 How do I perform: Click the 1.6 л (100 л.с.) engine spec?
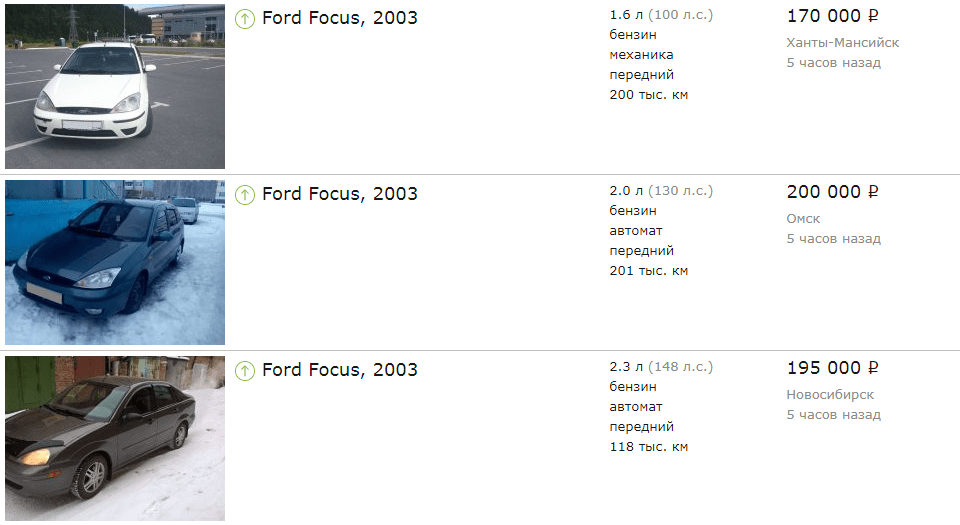pos(661,15)
